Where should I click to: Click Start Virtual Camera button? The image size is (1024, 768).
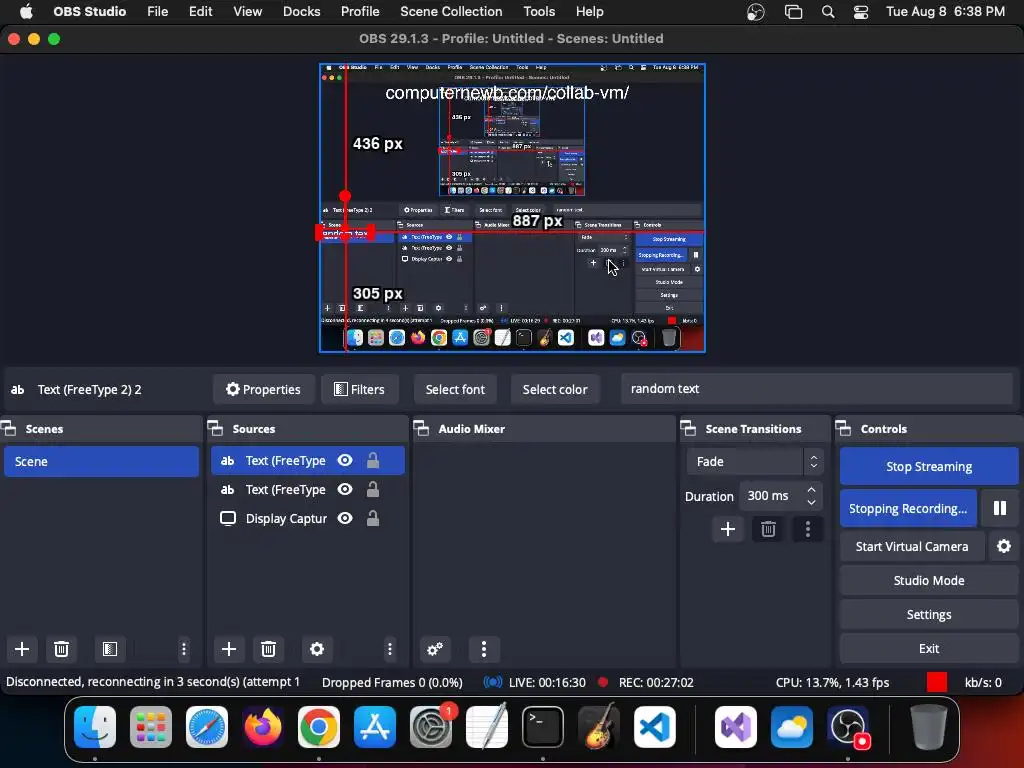tap(912, 546)
